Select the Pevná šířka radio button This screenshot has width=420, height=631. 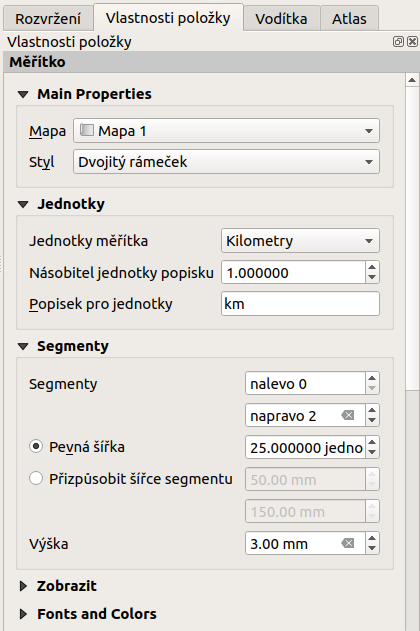coord(36,447)
